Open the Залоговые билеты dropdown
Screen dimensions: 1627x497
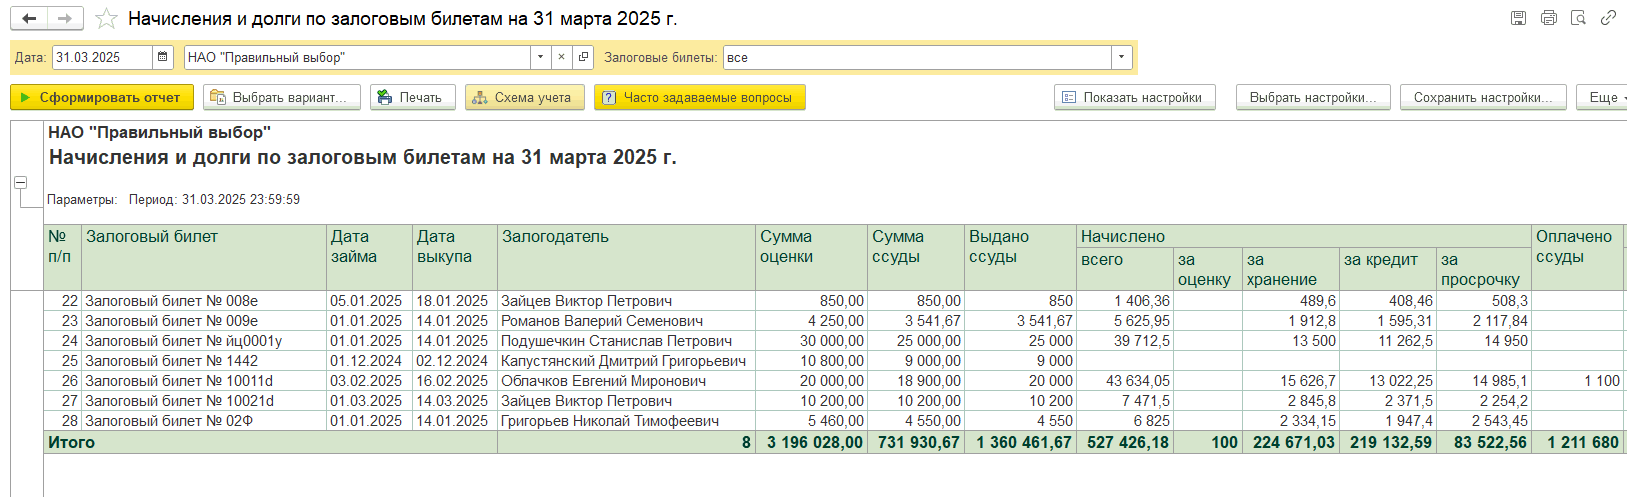click(1121, 57)
